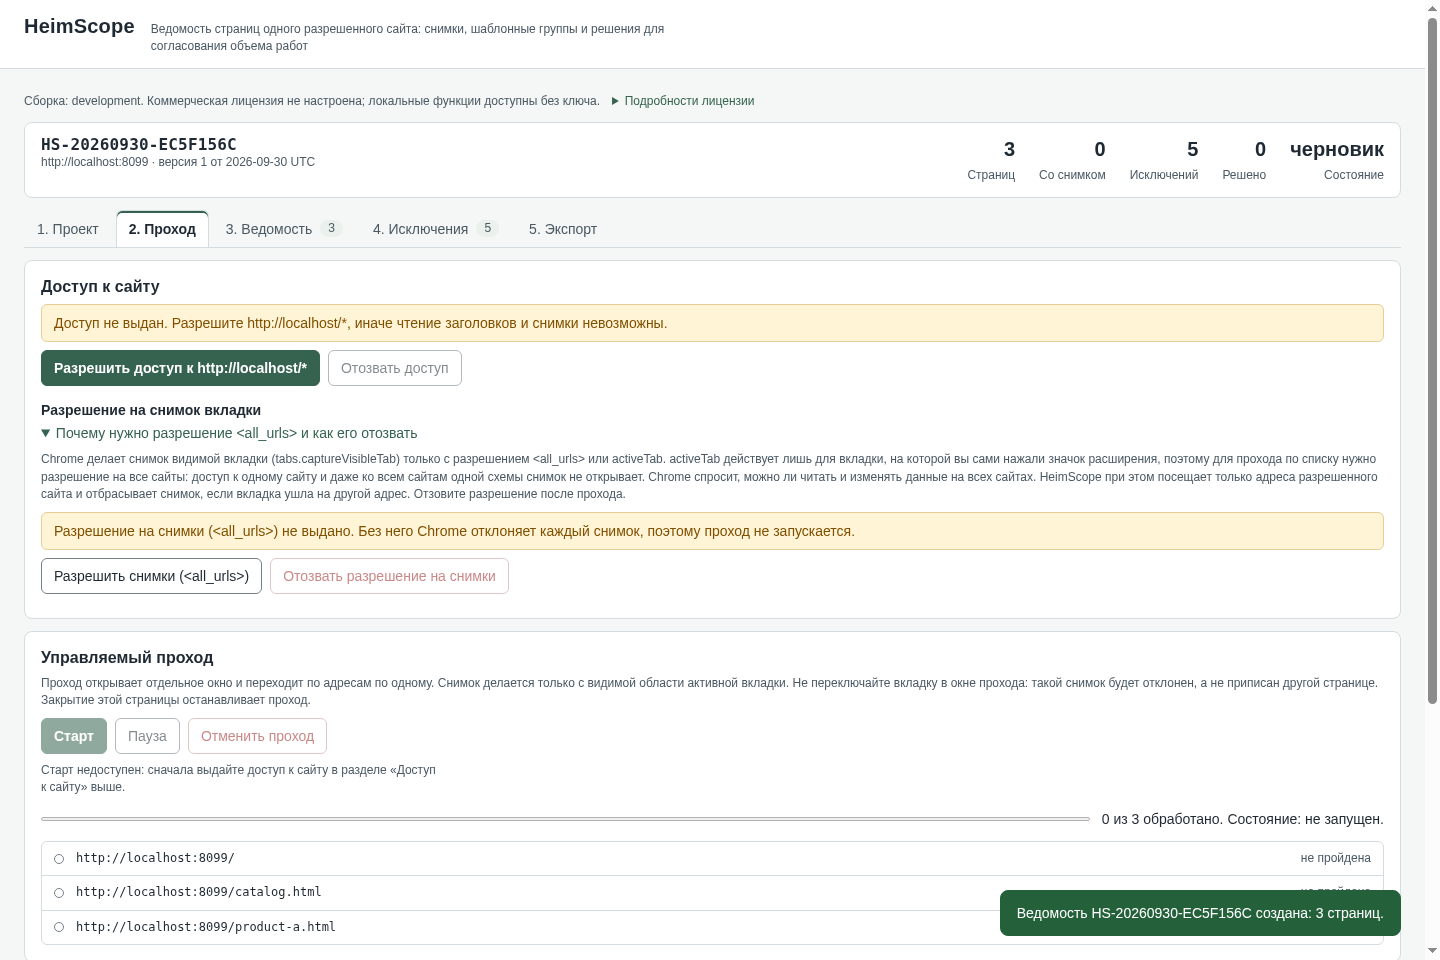Viewport: 1440px width, 960px height.
Task: Click the pass progress bar
Action: click(x=565, y=819)
